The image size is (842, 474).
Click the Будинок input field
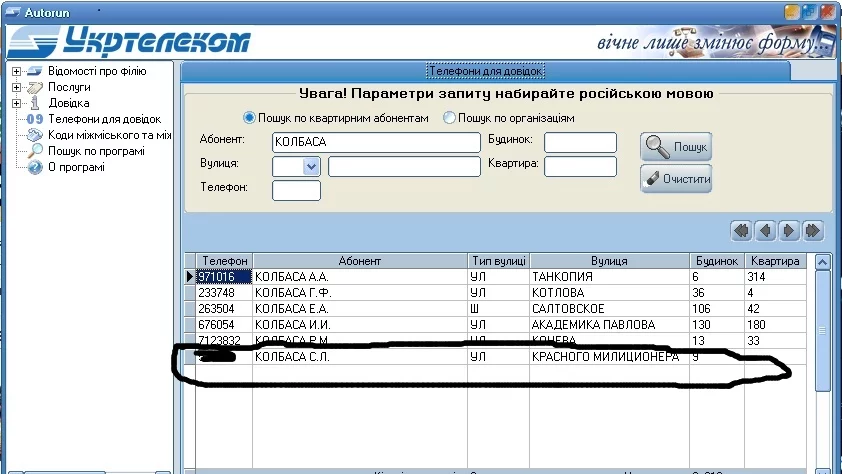pyautogui.click(x=580, y=143)
